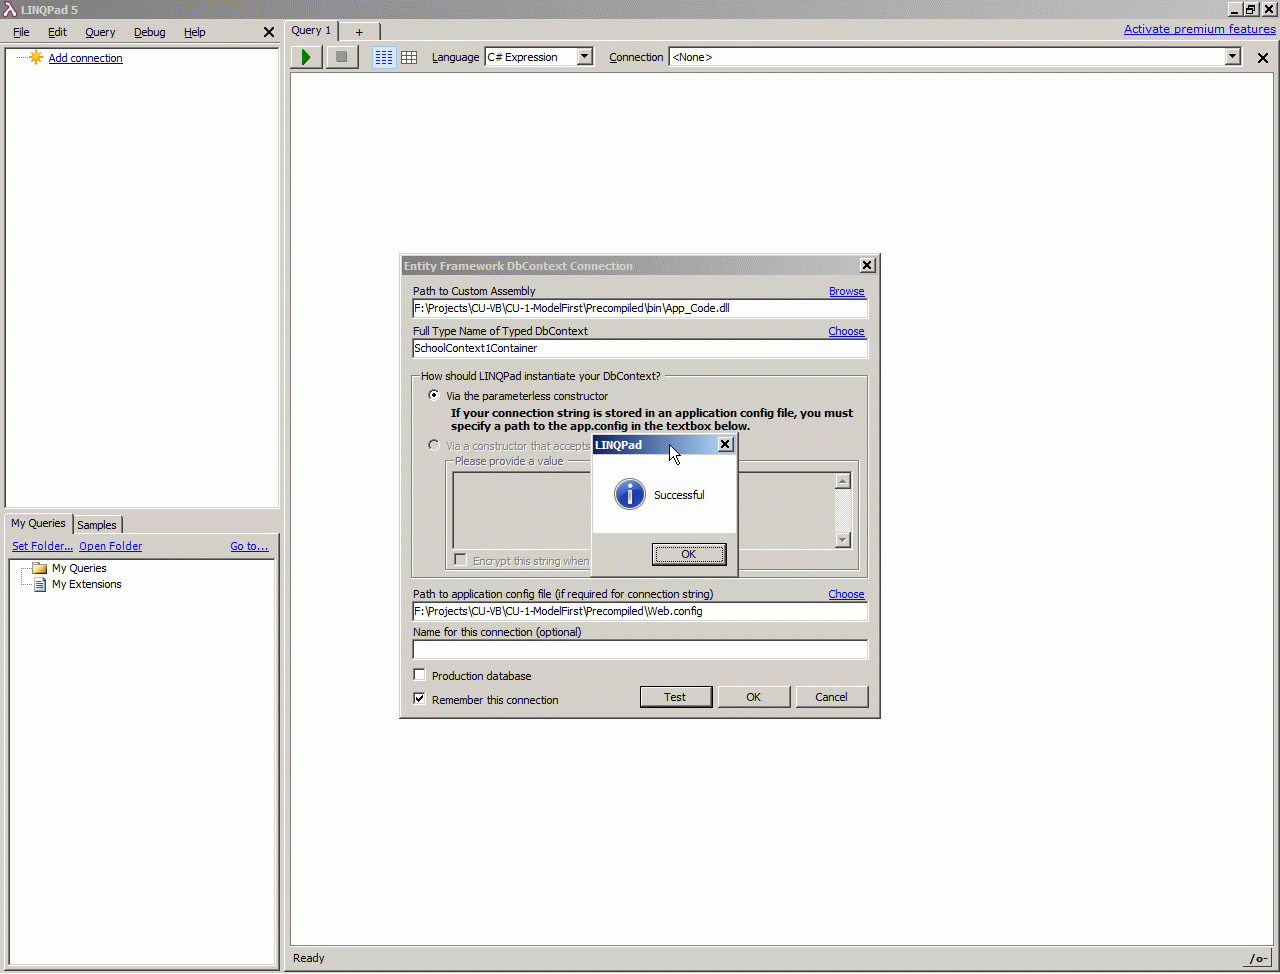Switch results to rich text view
1280x974 pixels.
[384, 57]
